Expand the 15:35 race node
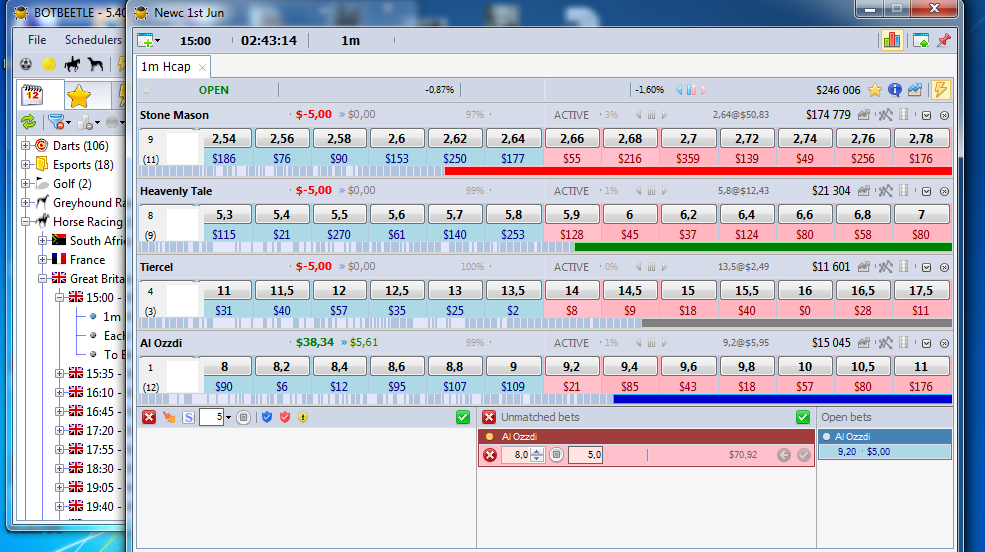Image resolution: width=985 pixels, height=552 pixels. click(59, 374)
